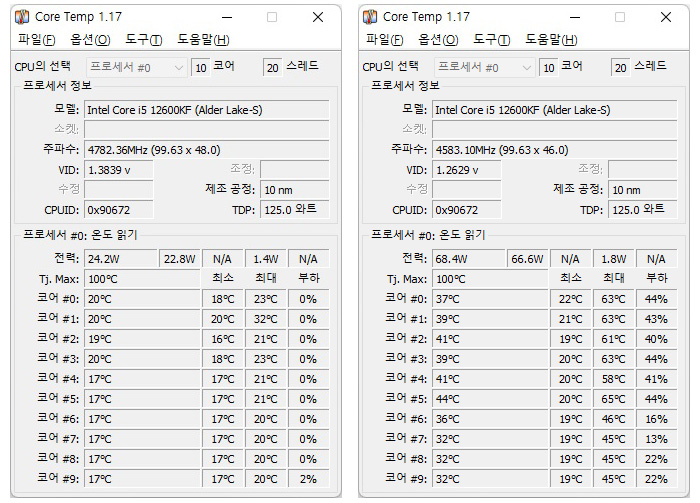Open 도움말(H) menu in left window
This screenshot has width=700, height=503.
click(203, 40)
